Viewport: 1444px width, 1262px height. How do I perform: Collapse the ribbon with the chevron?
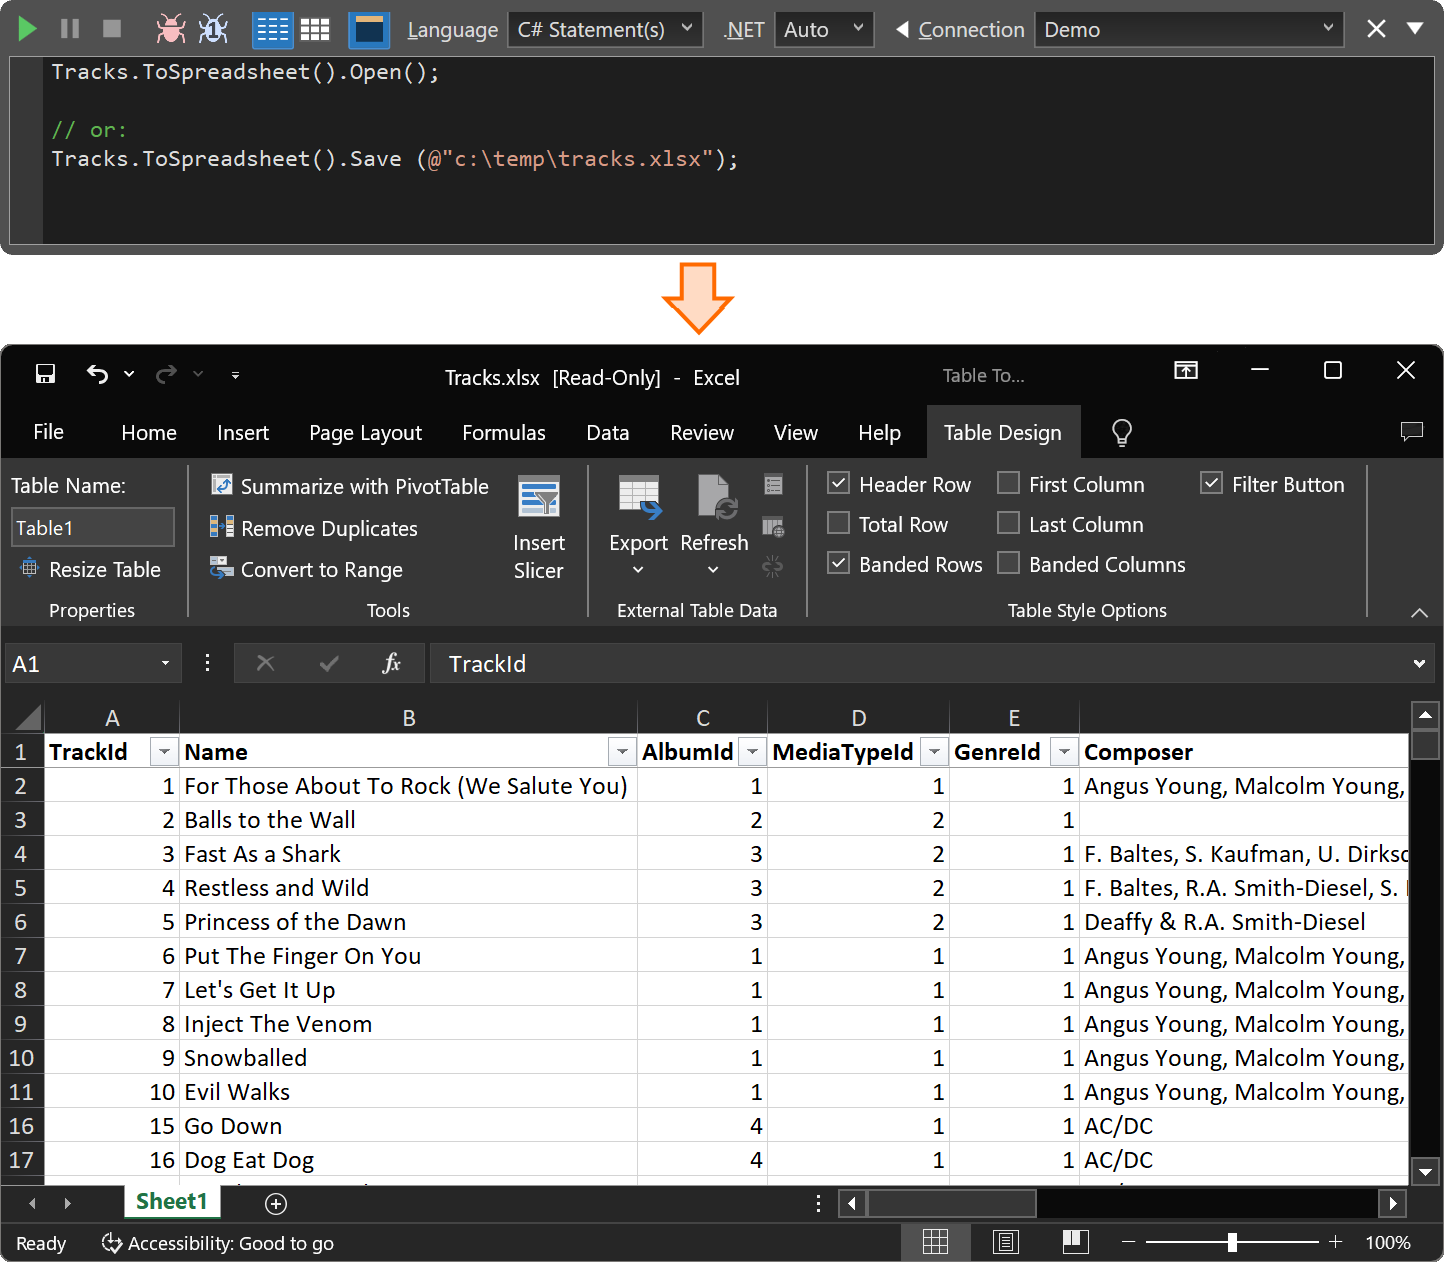1419,612
